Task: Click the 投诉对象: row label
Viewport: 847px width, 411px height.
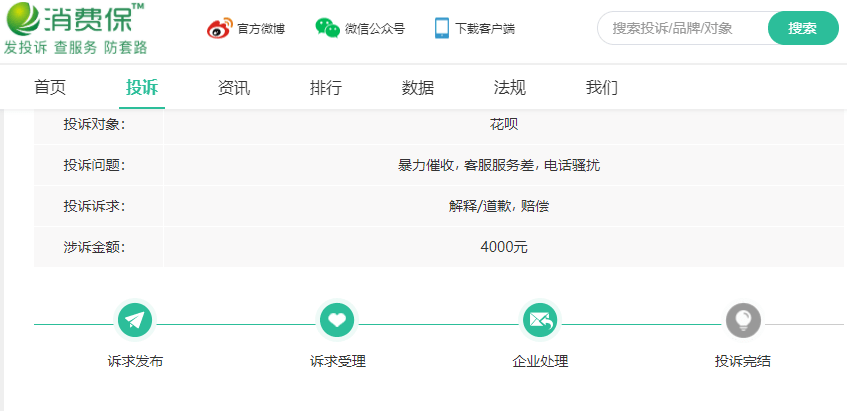Action: pos(95,125)
